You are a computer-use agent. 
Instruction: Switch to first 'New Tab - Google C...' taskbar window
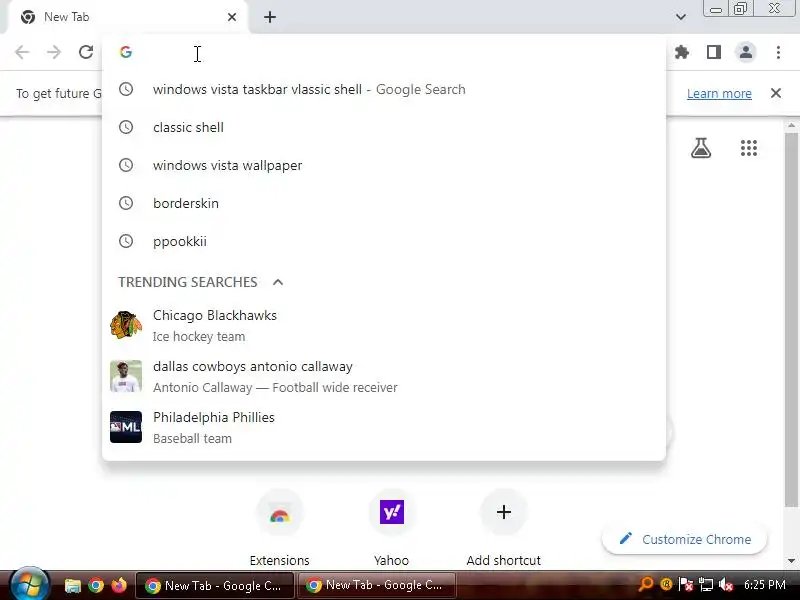tap(215, 586)
